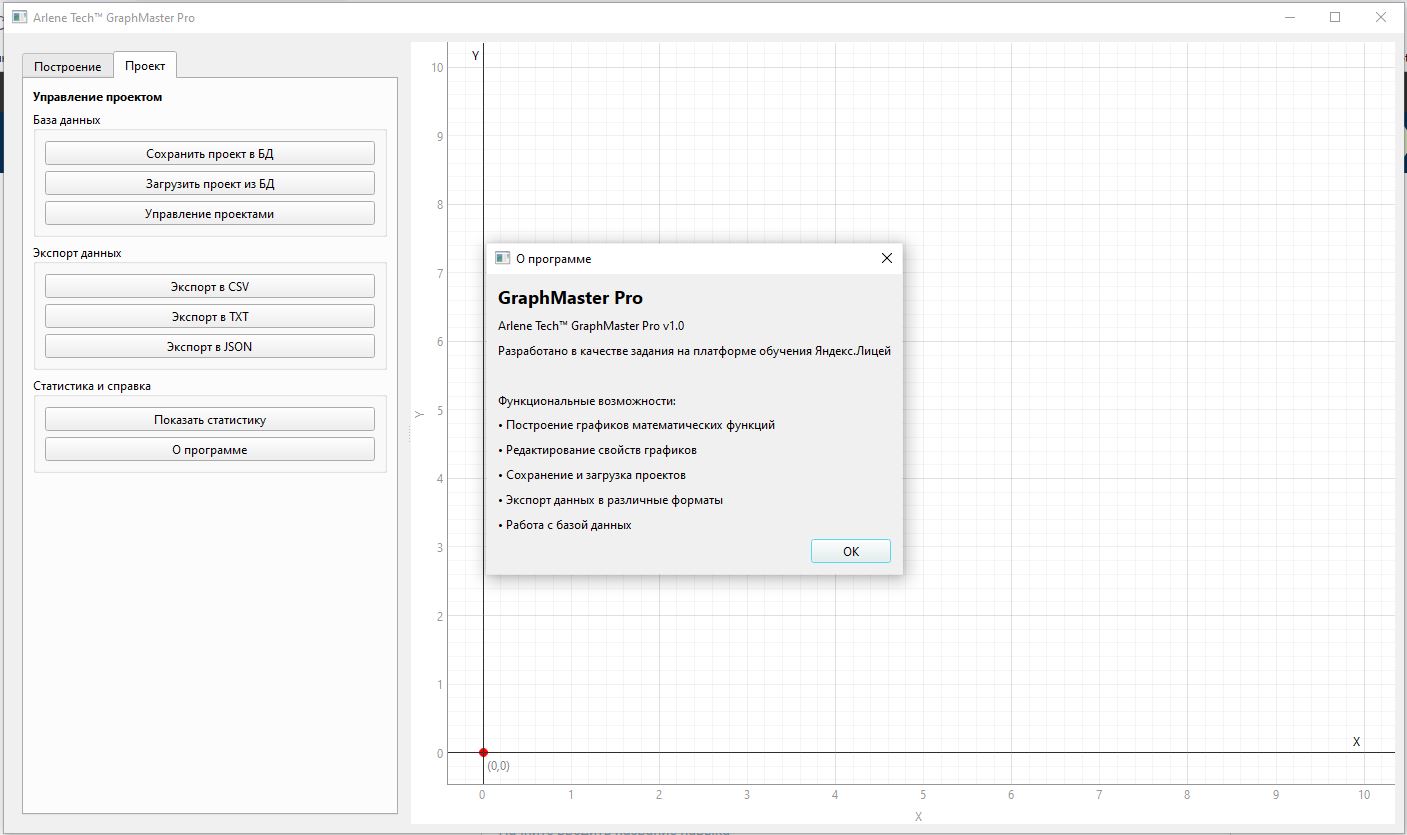Click the Работа с базой данных line
Viewport: 1407px width, 835px height.
click(565, 525)
